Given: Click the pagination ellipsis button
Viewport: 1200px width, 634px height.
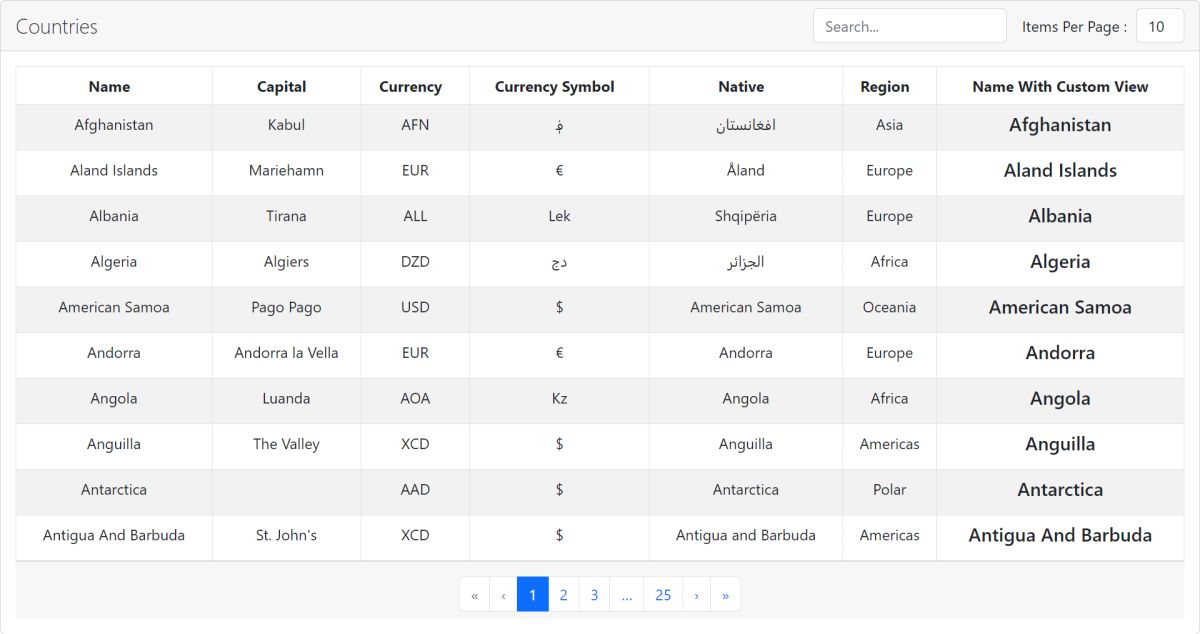Looking at the screenshot, I should tap(627, 594).
